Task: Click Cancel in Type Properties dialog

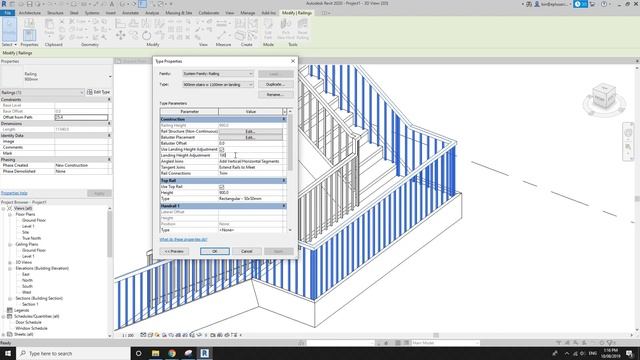Action: [x=247, y=251]
